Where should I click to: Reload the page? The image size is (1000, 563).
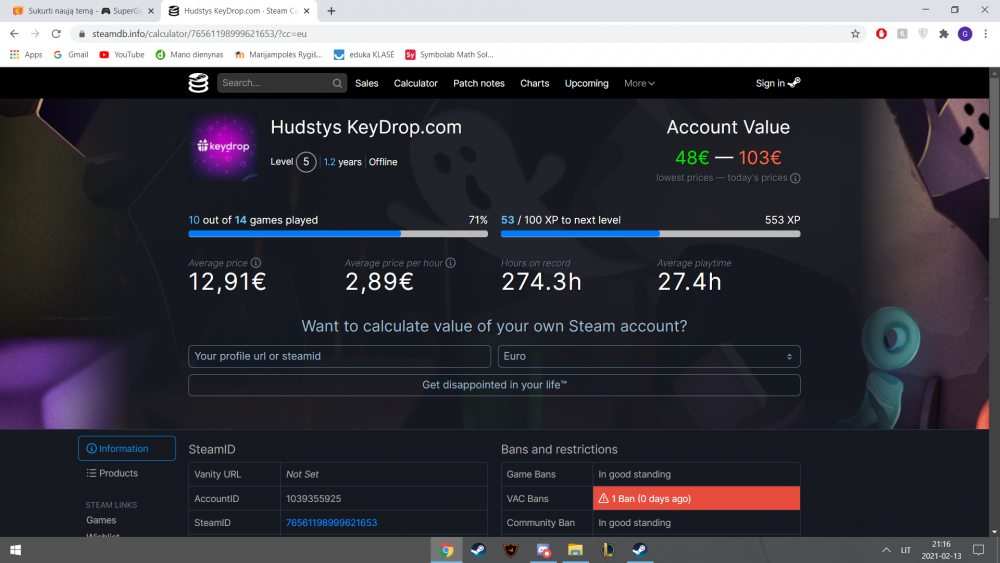tap(56, 34)
